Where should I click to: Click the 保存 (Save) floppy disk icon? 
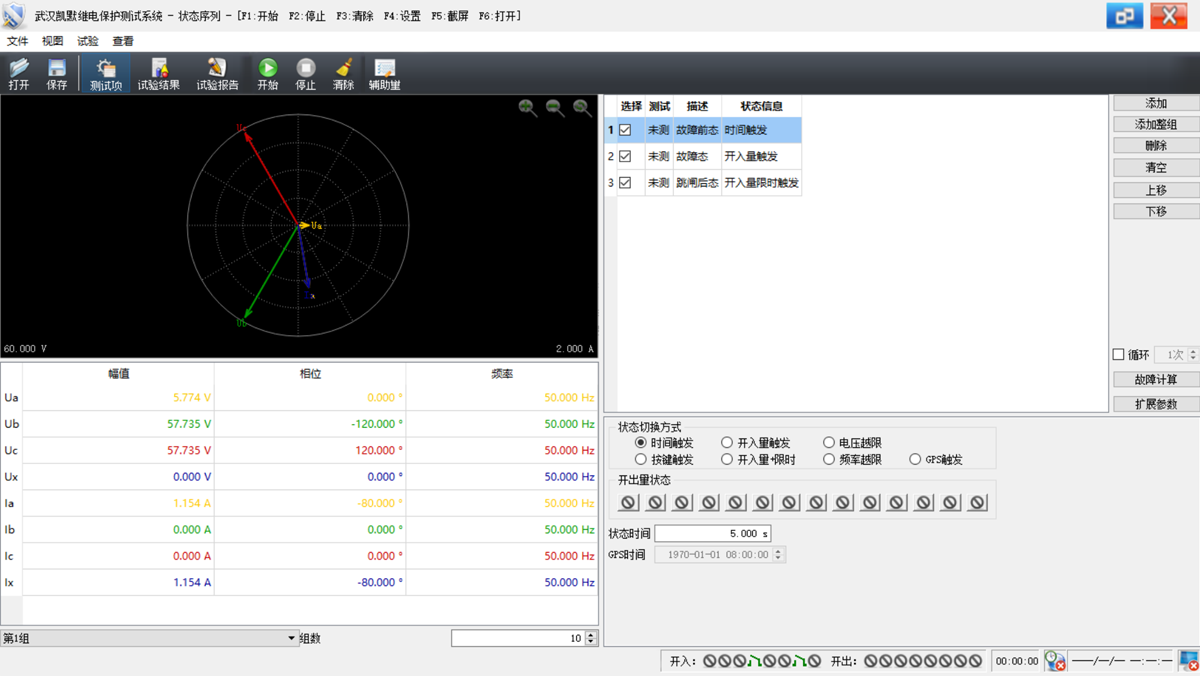pos(57,68)
